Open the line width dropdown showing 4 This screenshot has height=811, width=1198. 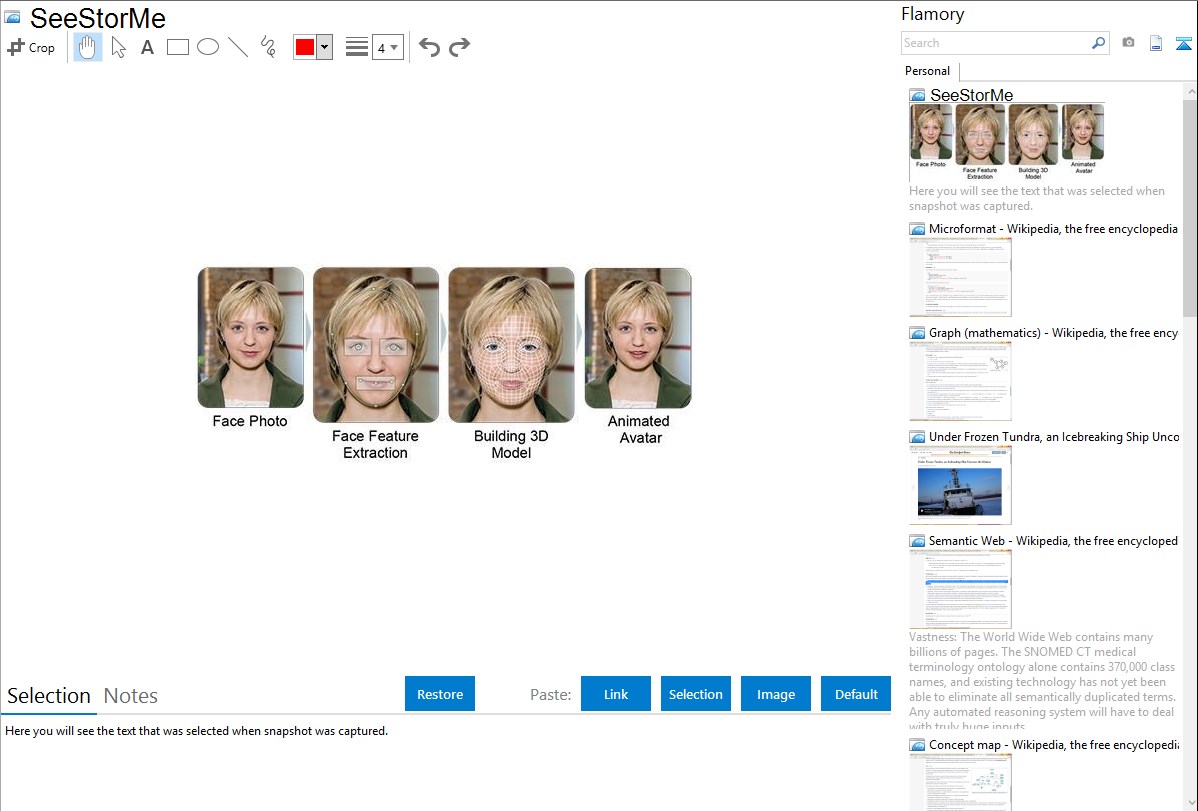387,47
